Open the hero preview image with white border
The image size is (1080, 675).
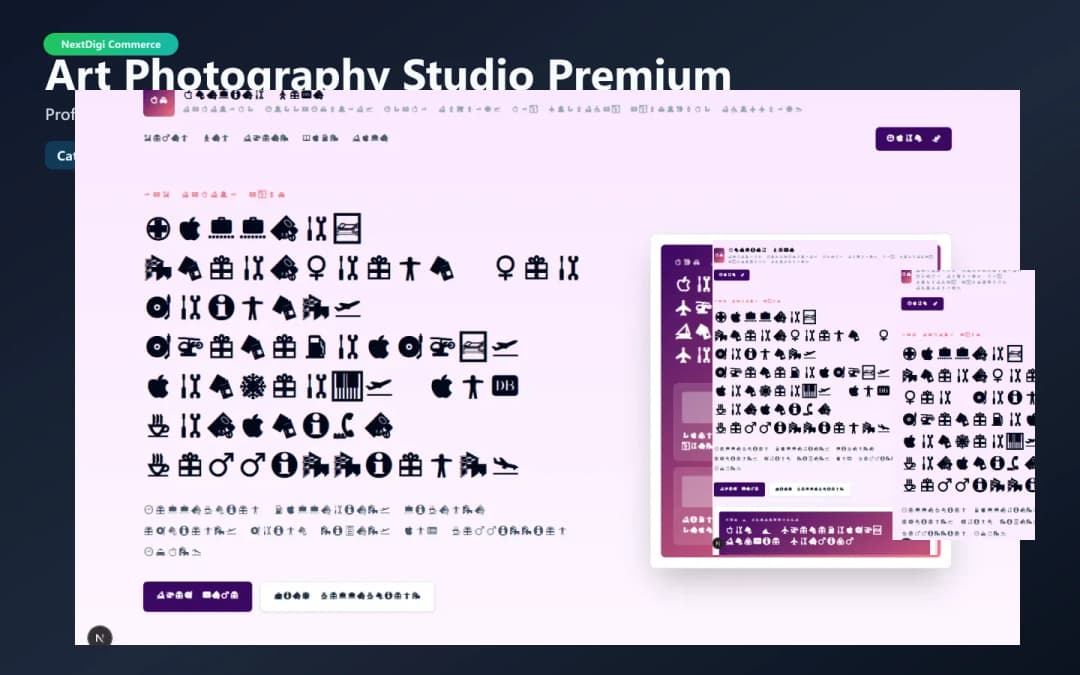(800, 401)
